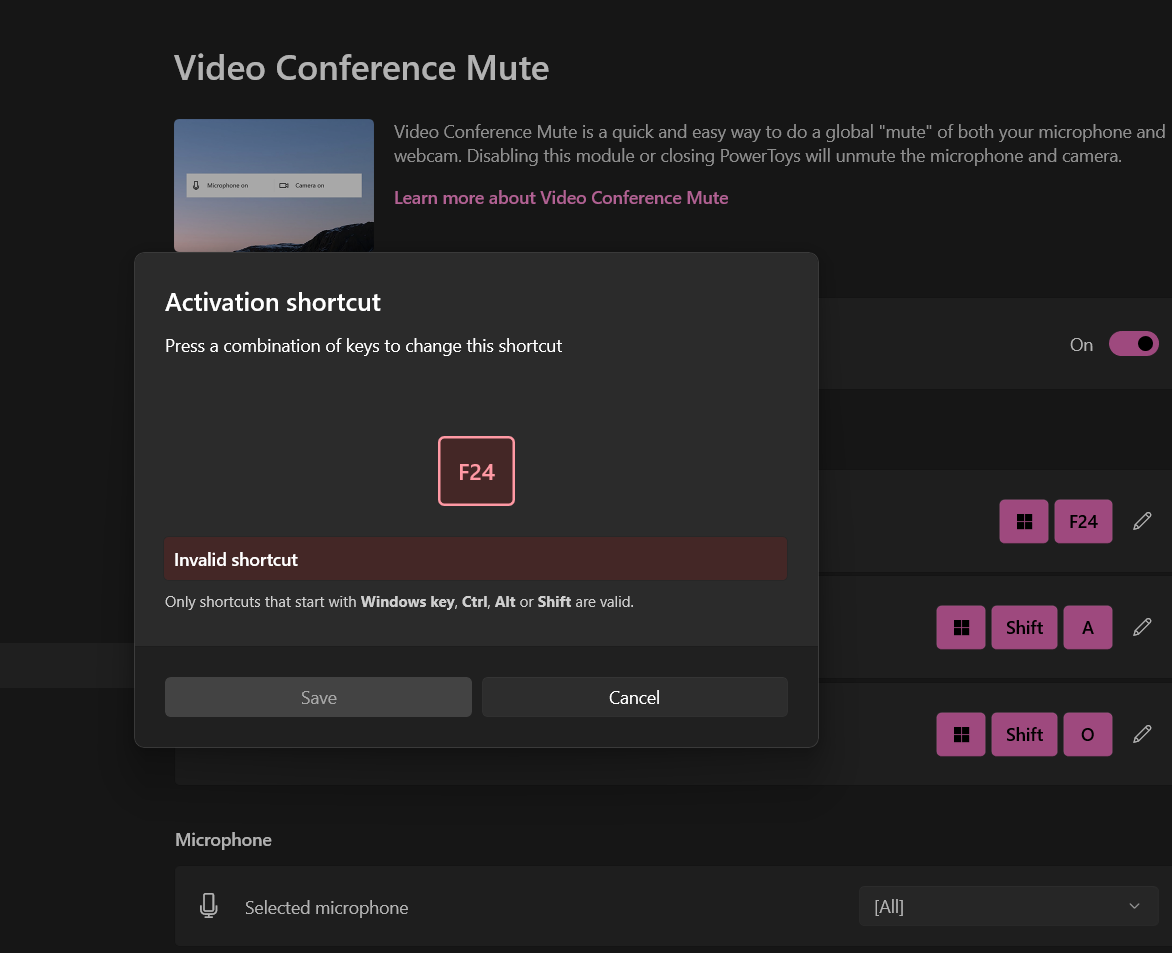Click the Invalid shortcut warning banner

(x=476, y=559)
